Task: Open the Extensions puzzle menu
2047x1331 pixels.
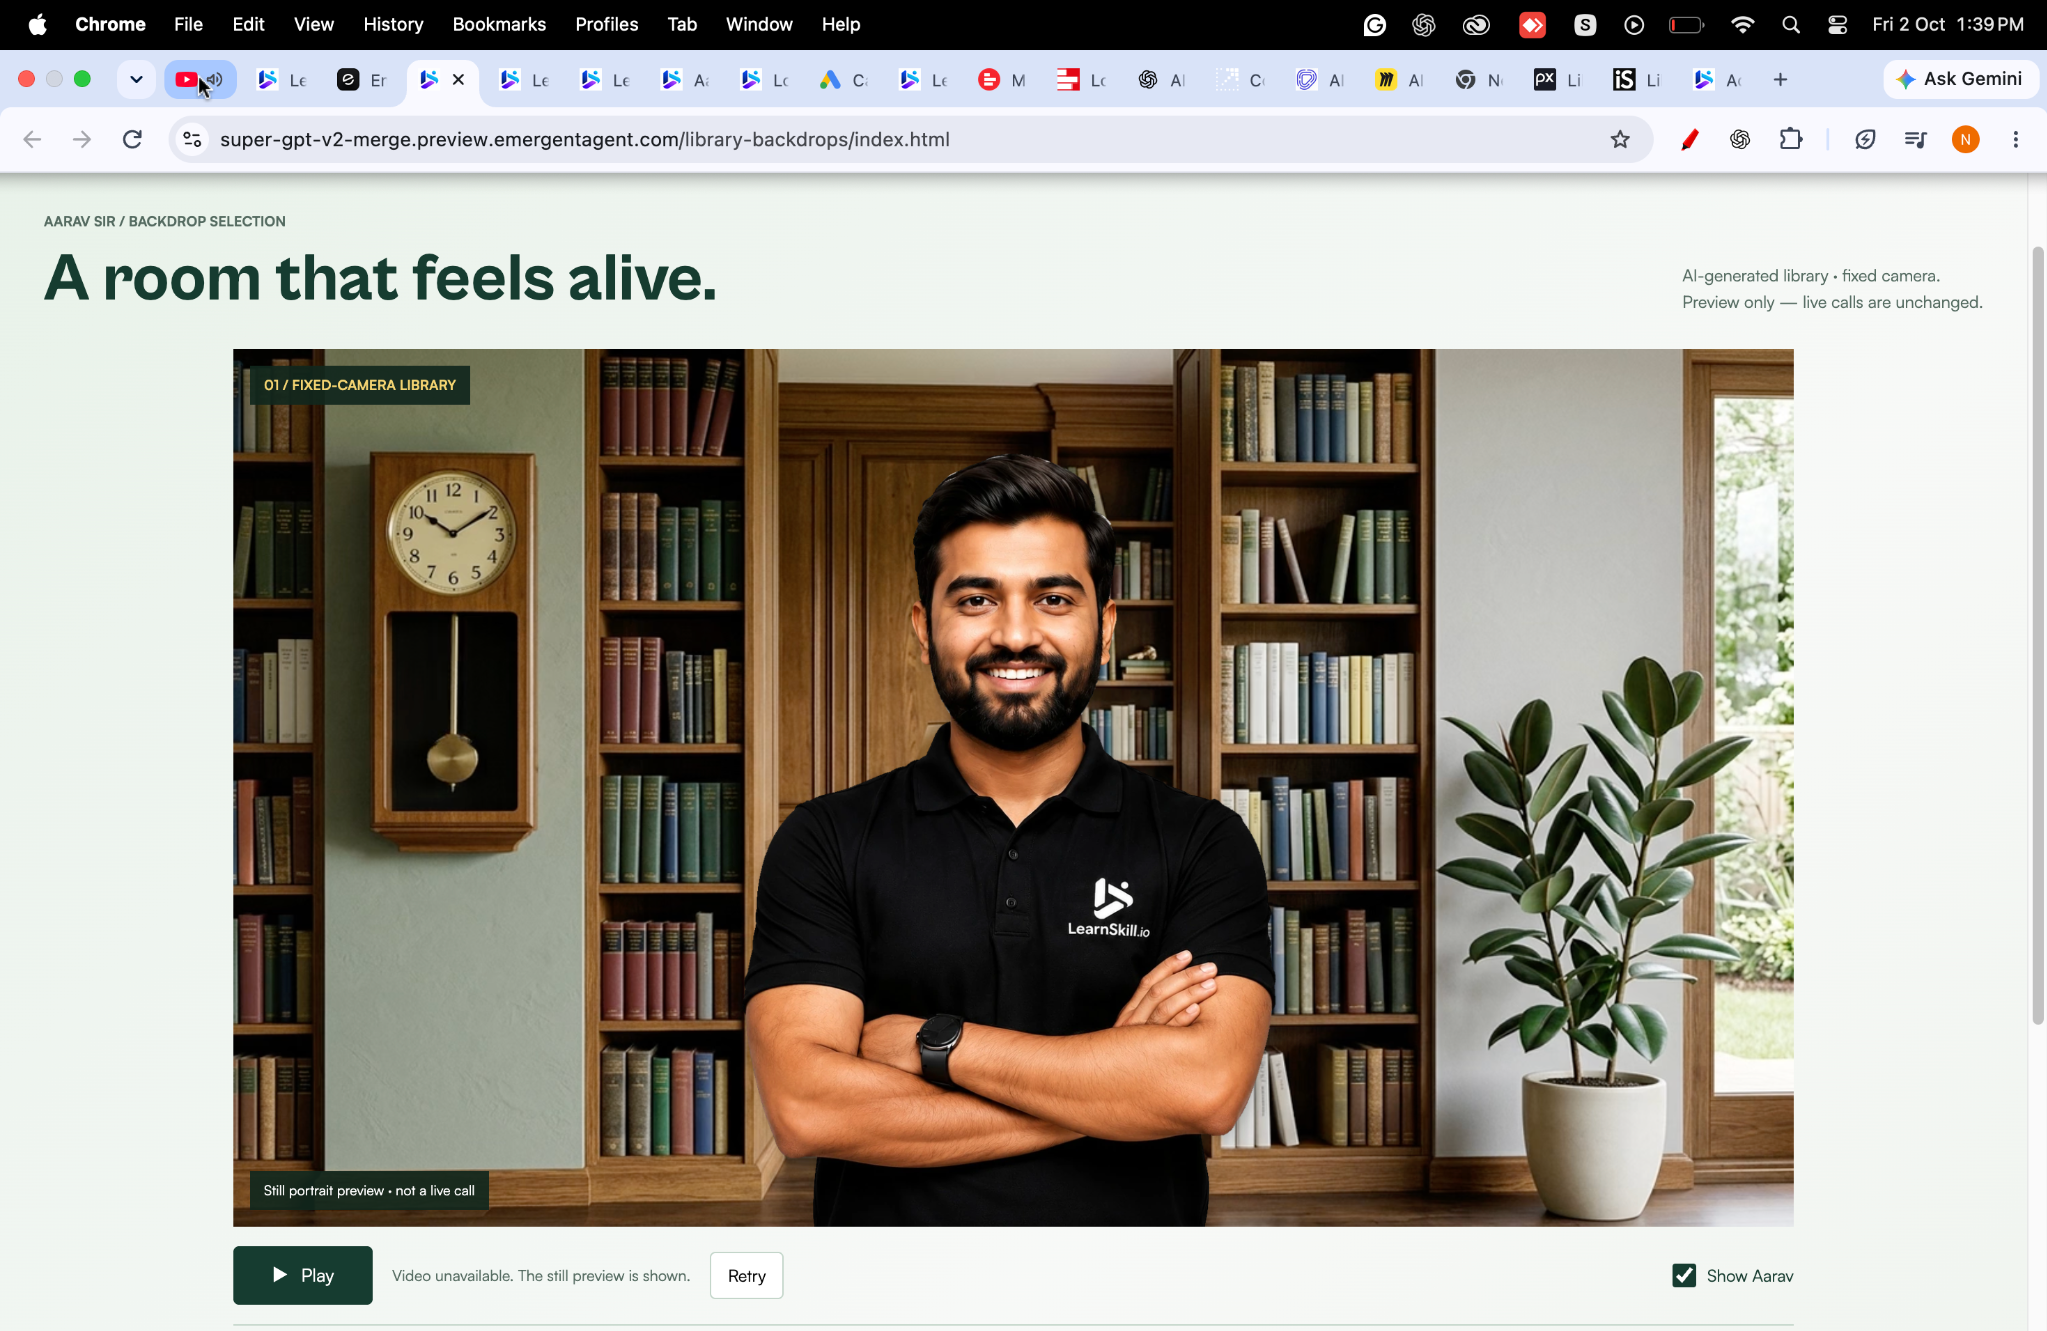Action: click(x=1791, y=140)
